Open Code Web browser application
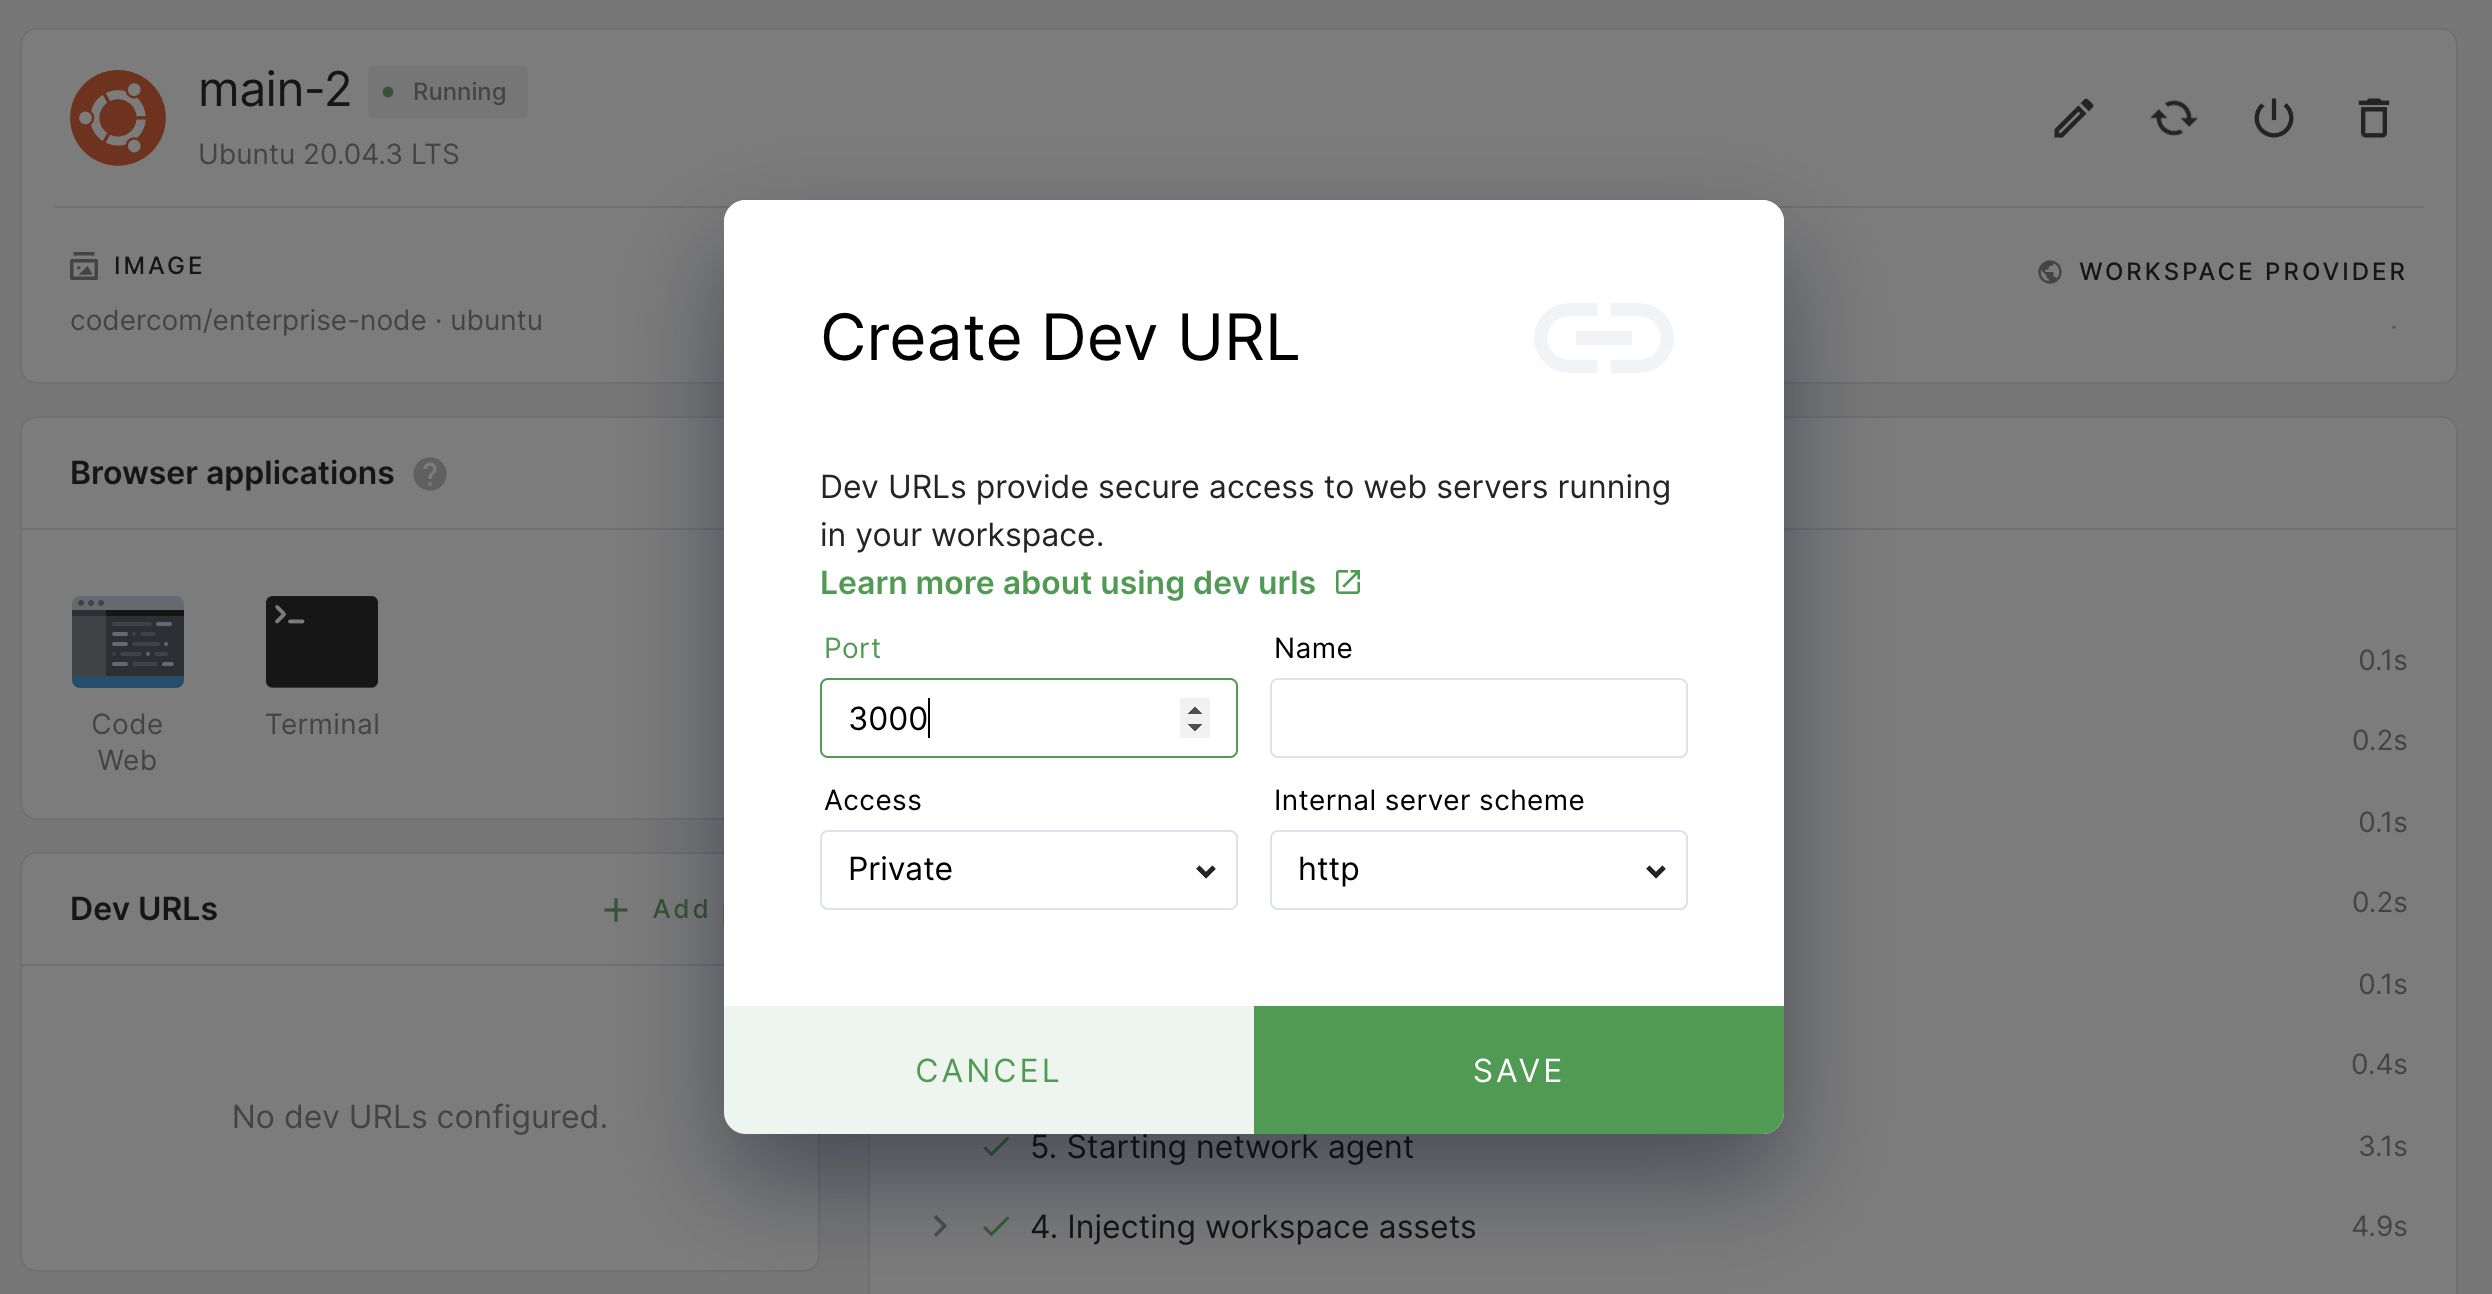Screen dimensions: 2492x1294 tap(127, 641)
